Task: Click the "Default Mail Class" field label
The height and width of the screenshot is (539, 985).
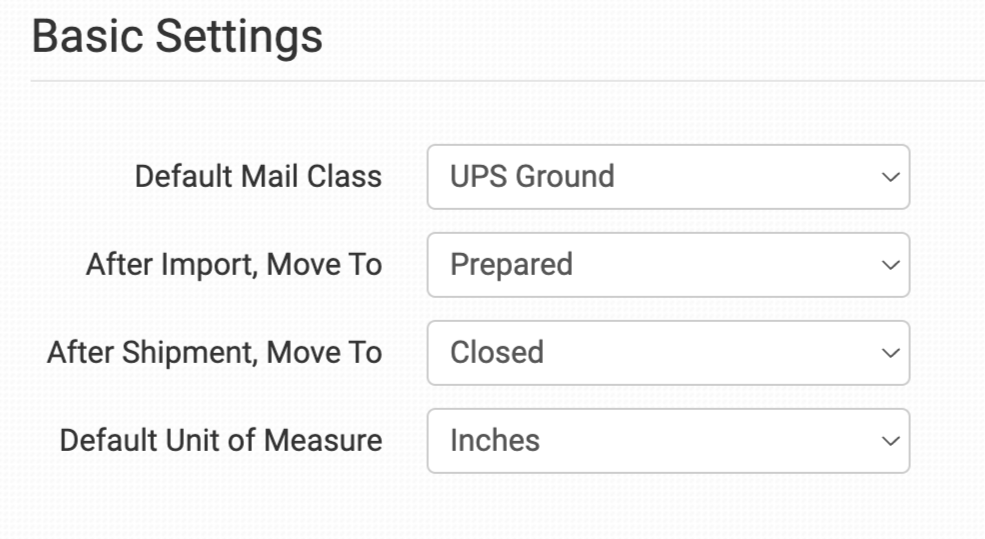Action: tap(258, 177)
